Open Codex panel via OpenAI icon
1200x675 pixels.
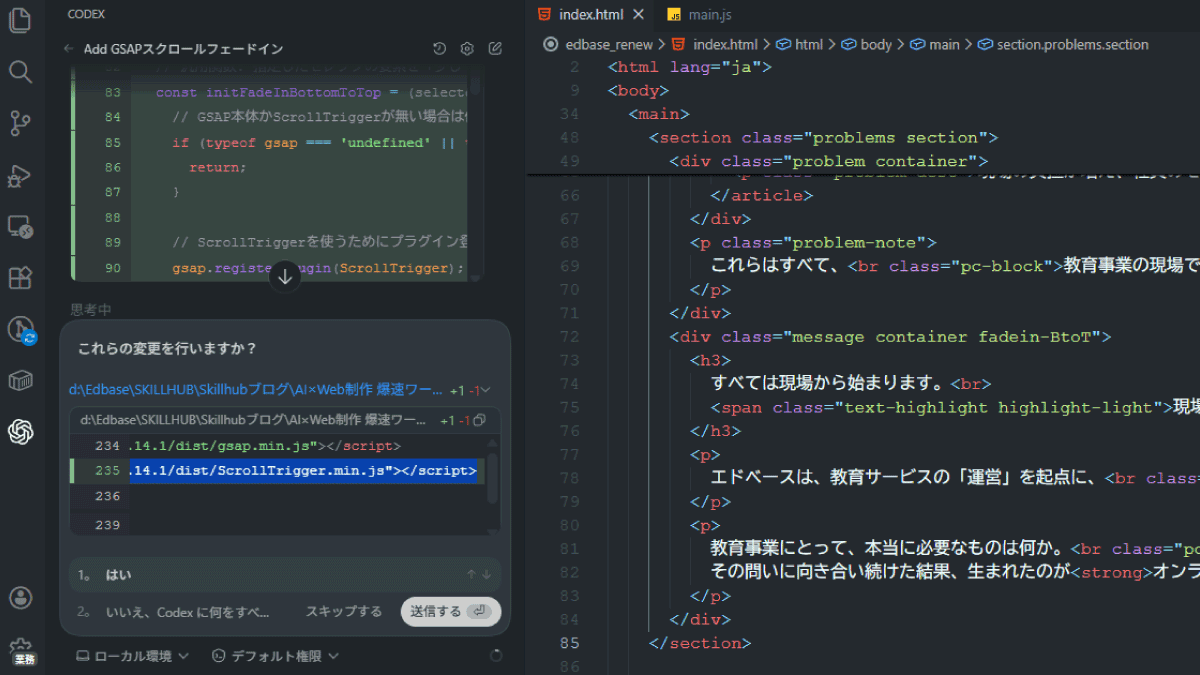[x=20, y=431]
